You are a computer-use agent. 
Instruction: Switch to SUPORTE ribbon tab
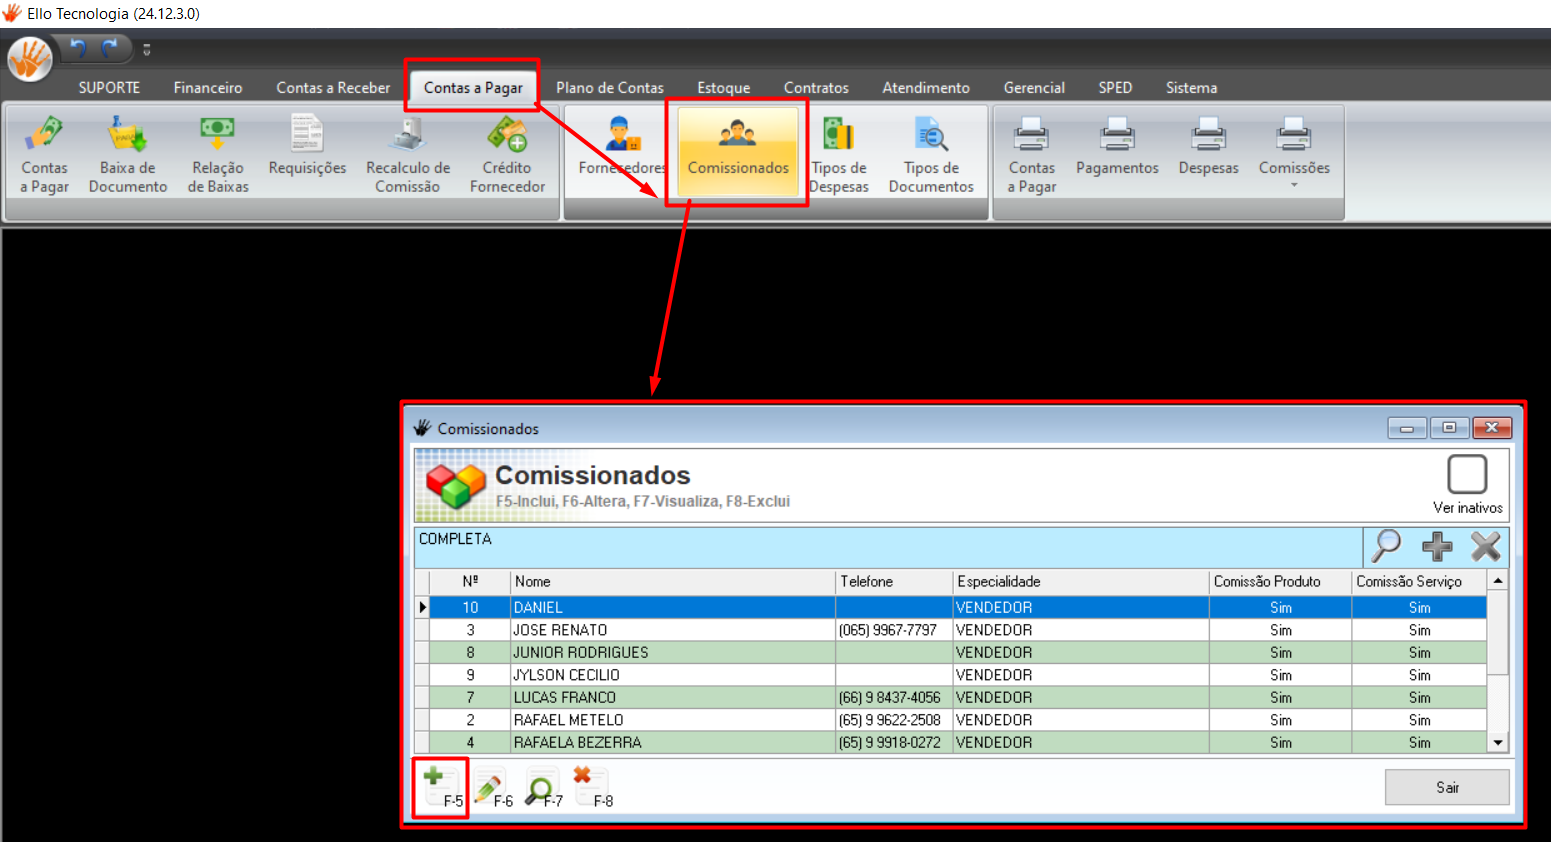(109, 88)
